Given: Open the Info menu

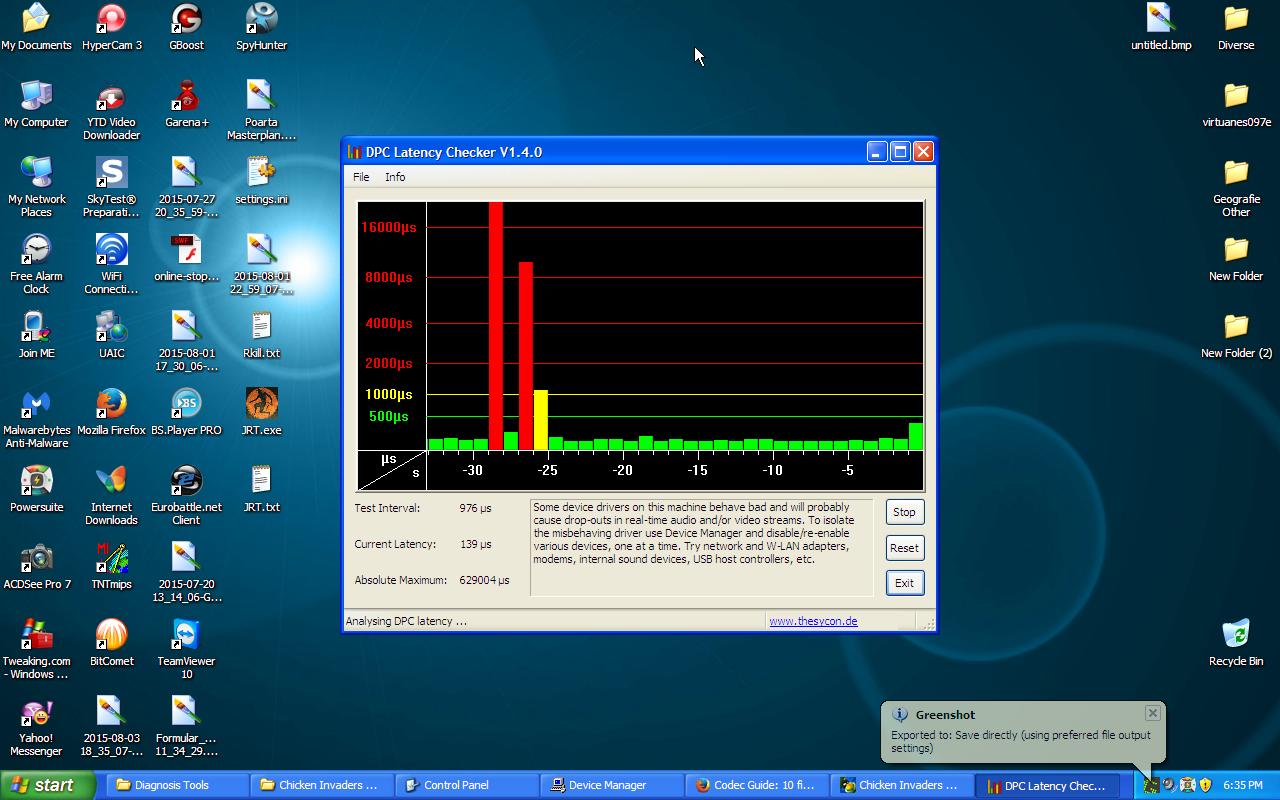Looking at the screenshot, I should pyautogui.click(x=395, y=177).
